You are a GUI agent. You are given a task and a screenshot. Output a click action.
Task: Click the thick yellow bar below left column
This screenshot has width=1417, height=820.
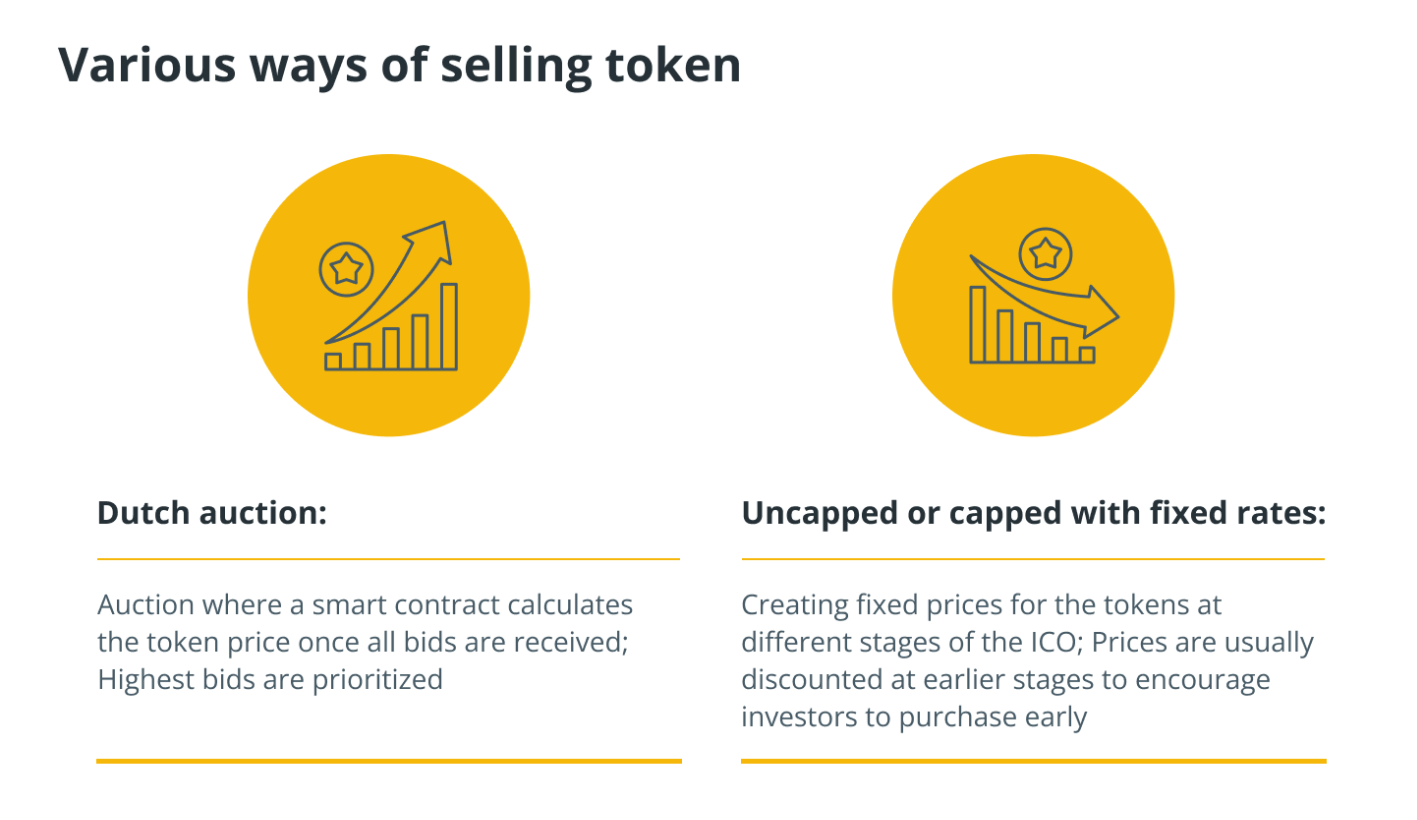tap(388, 761)
